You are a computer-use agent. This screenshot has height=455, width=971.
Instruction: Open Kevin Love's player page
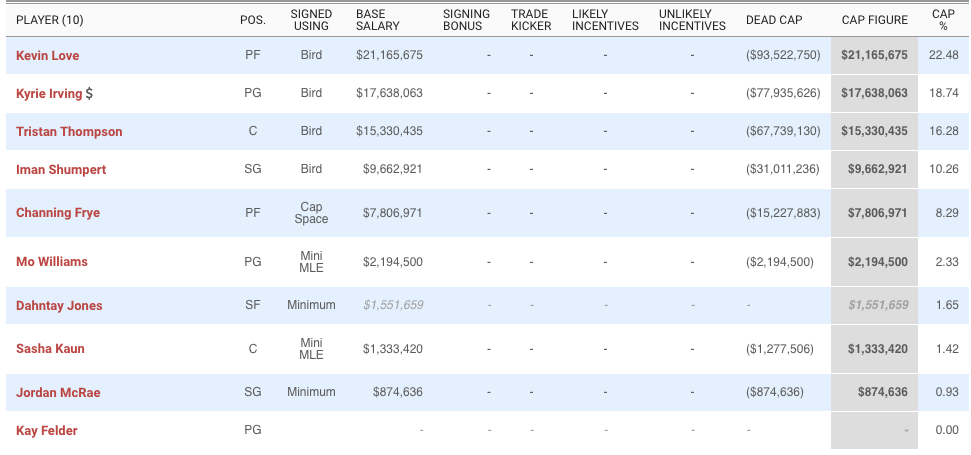(47, 56)
